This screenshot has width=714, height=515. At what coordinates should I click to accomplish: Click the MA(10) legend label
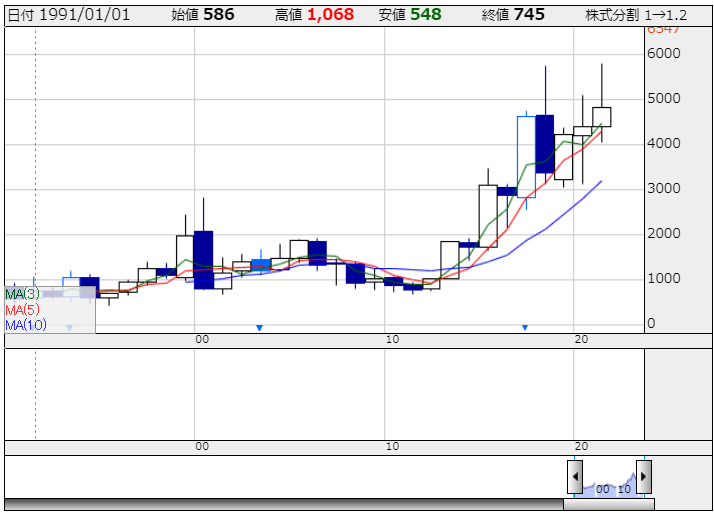click(26, 325)
